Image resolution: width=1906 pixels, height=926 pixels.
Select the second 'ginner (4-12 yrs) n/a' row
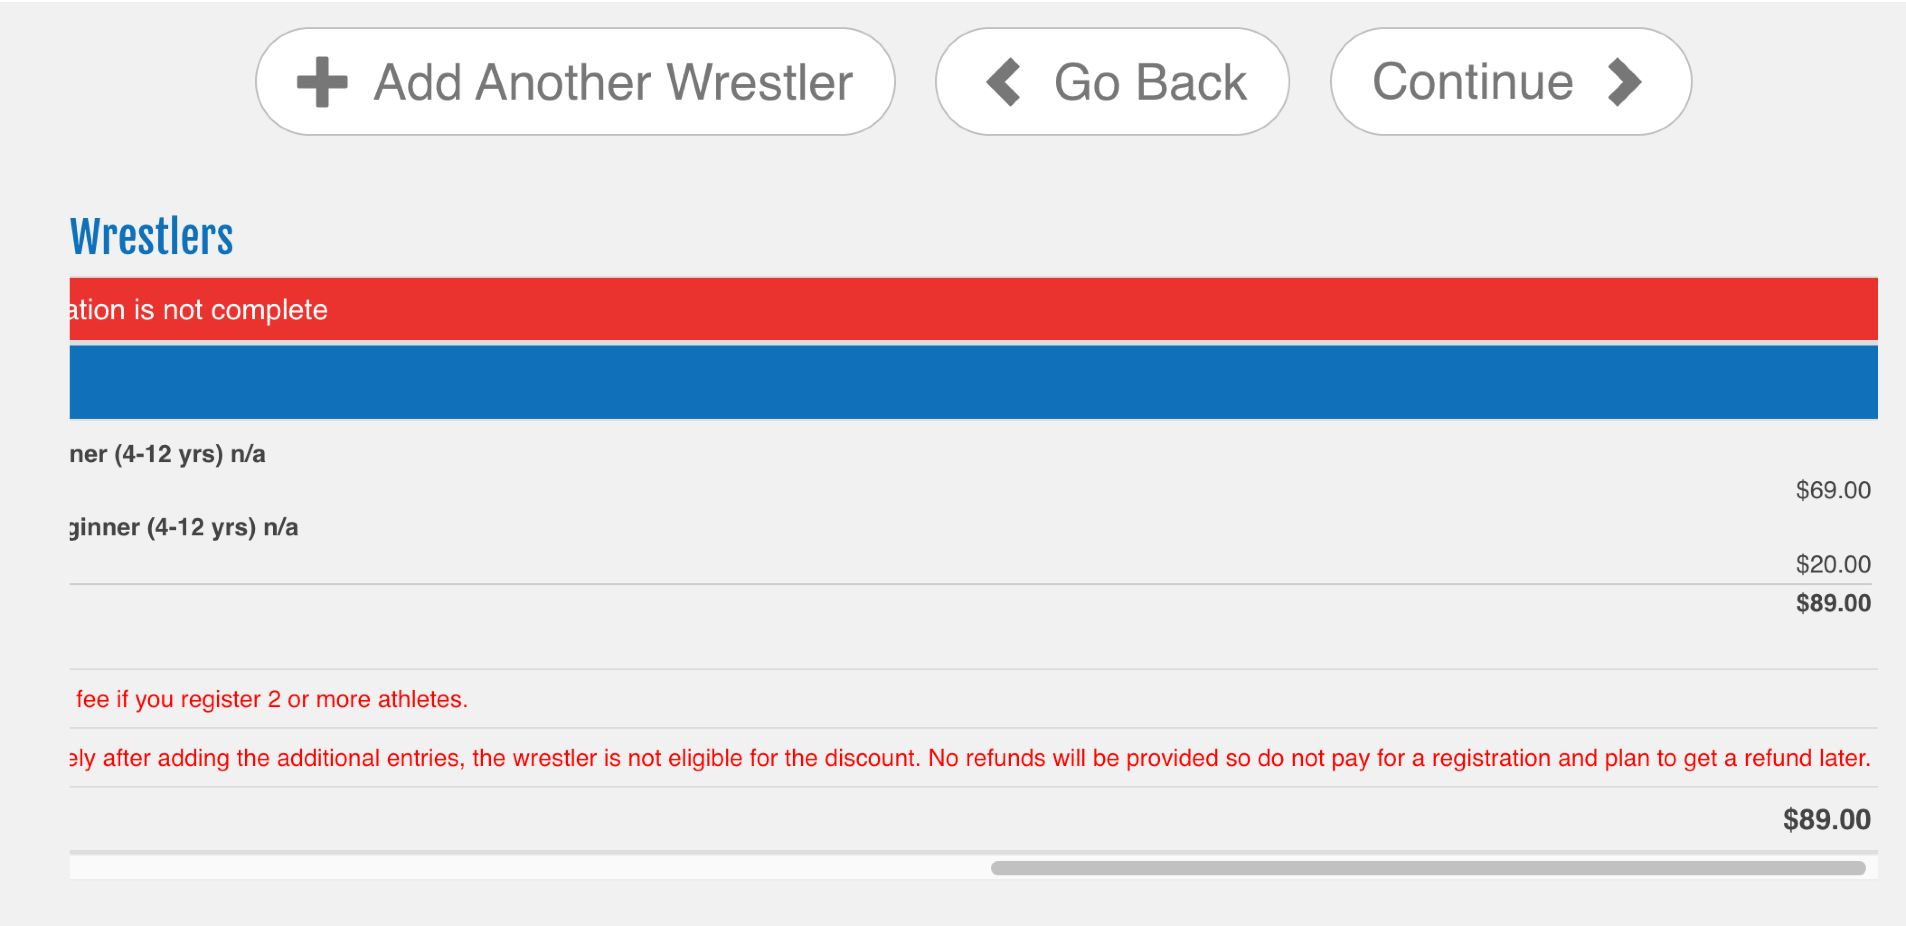[184, 527]
